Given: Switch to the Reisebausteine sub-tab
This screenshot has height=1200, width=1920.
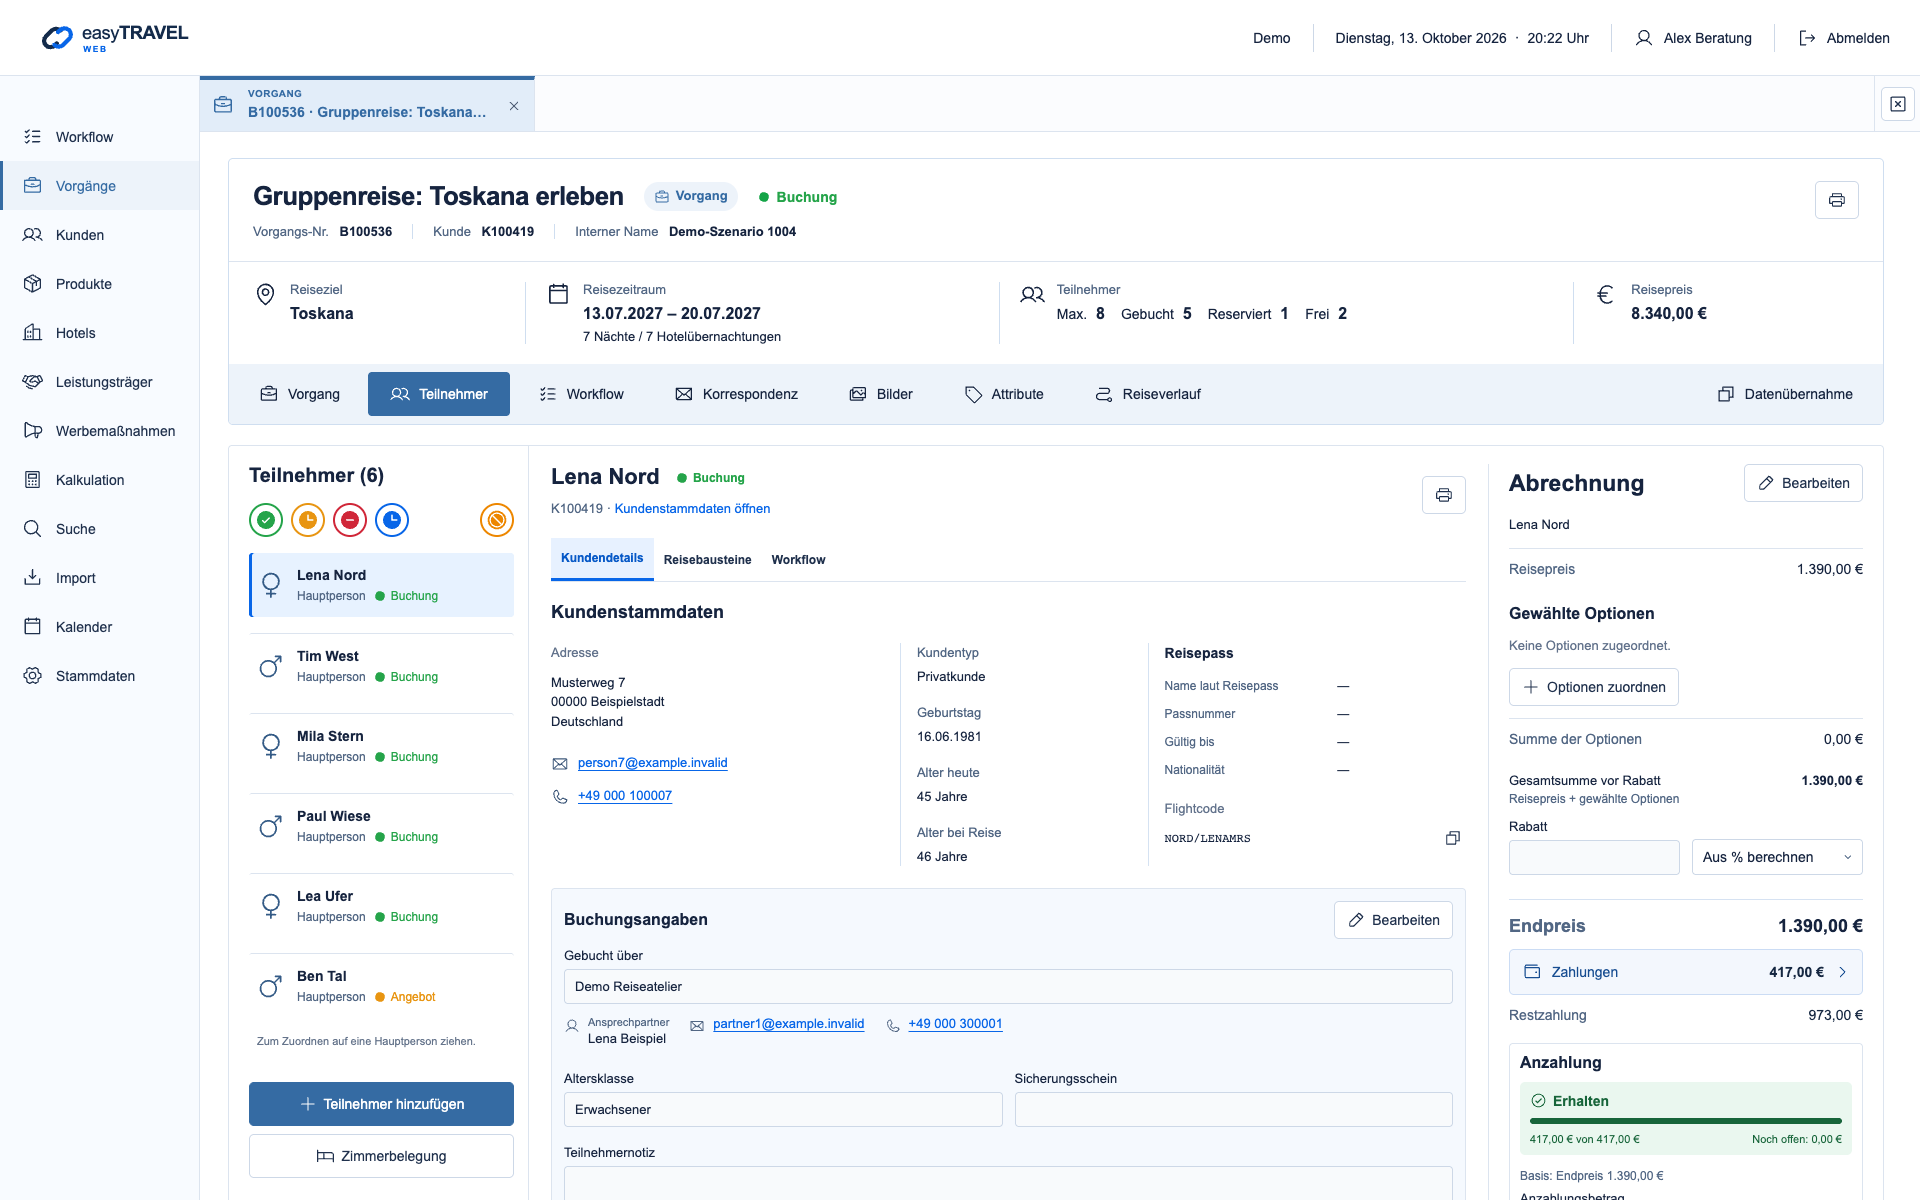Looking at the screenshot, I should coord(707,560).
